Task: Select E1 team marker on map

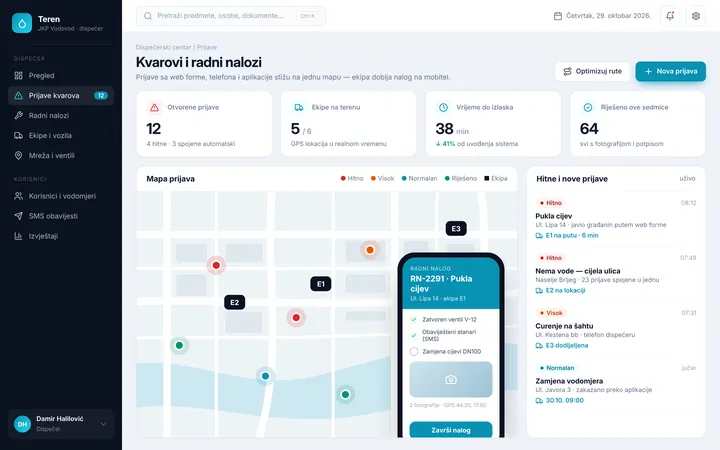Action: click(x=321, y=284)
